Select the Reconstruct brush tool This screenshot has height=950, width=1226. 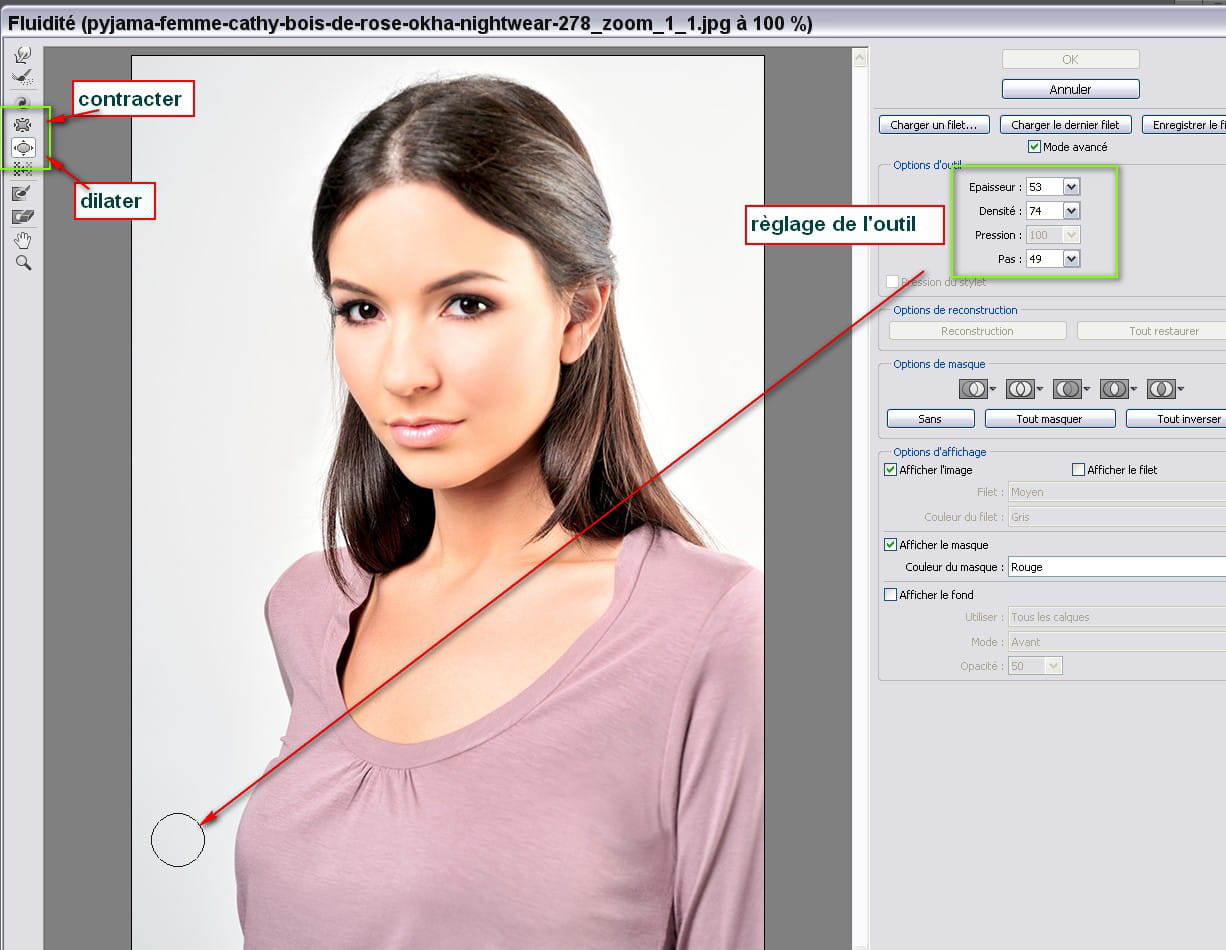(22, 76)
